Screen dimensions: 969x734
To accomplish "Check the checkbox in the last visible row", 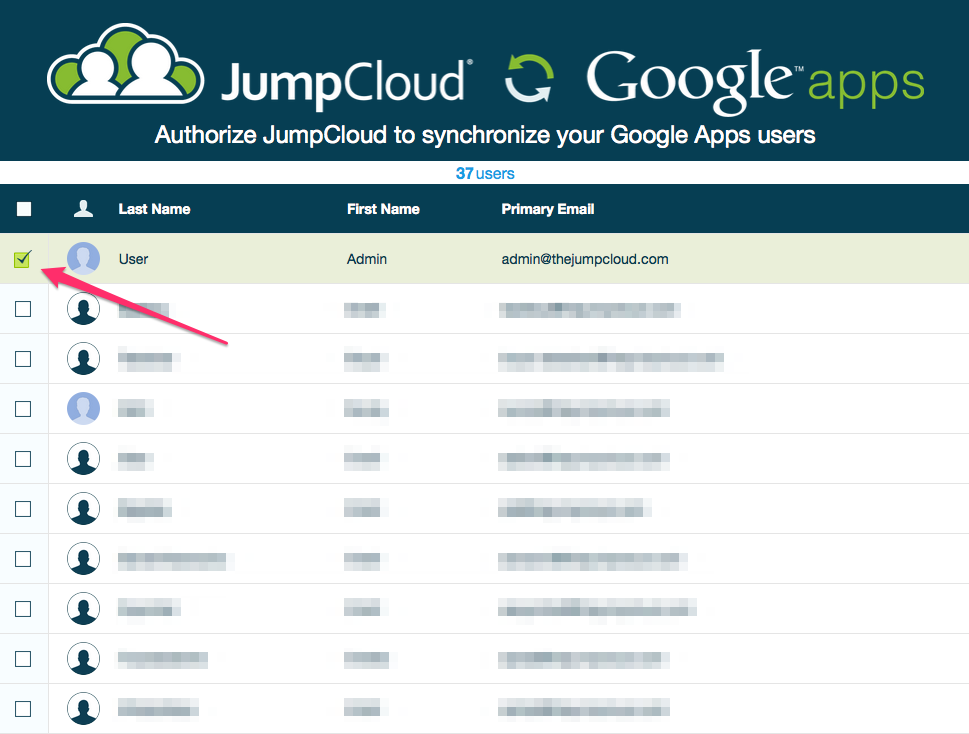I will [x=23, y=709].
